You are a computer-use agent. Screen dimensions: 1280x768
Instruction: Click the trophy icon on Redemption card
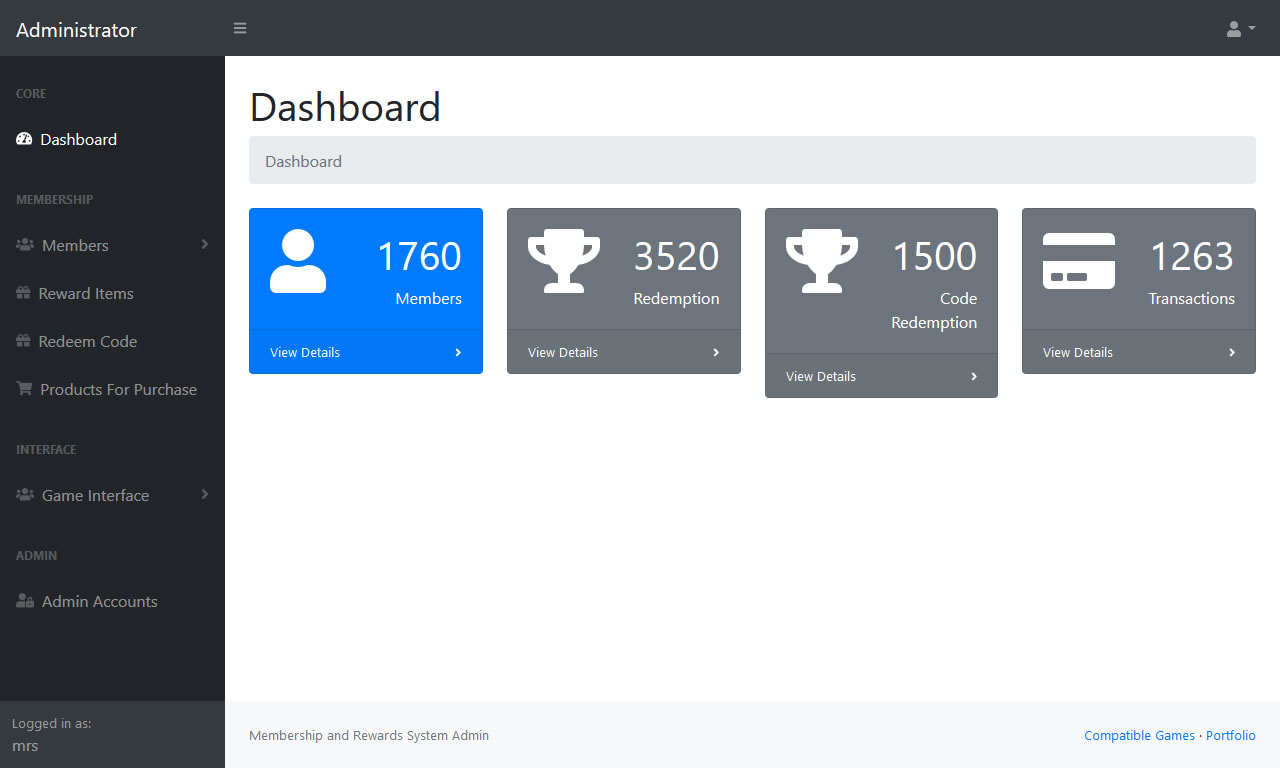pyautogui.click(x=564, y=259)
